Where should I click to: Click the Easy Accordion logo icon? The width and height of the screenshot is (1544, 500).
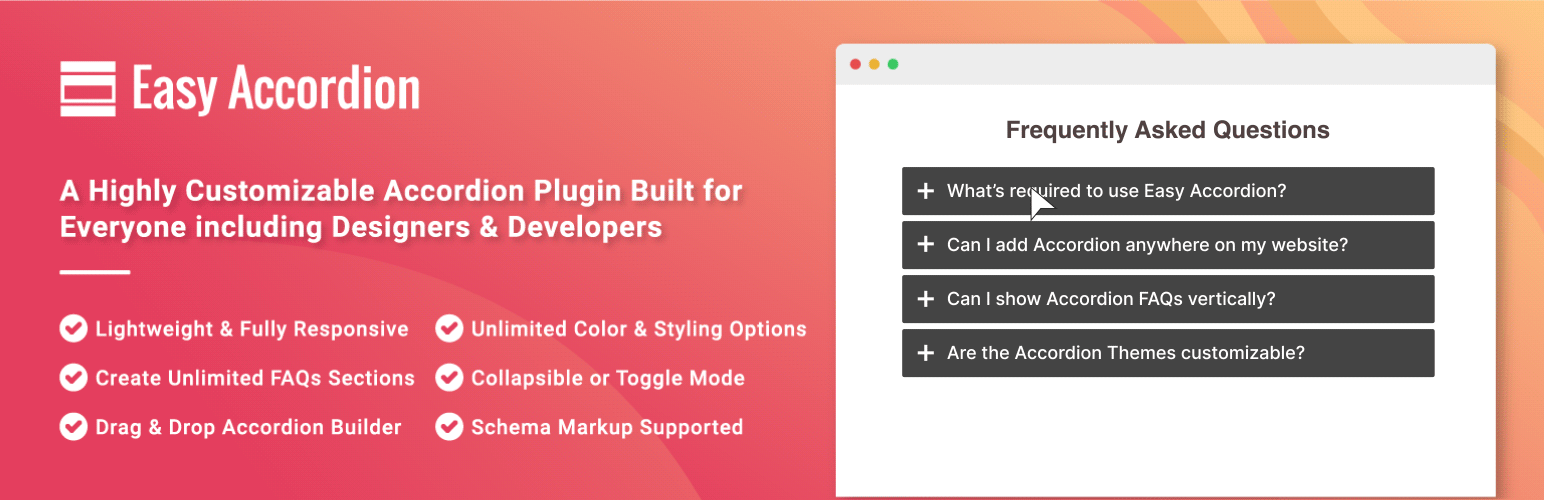(89, 89)
